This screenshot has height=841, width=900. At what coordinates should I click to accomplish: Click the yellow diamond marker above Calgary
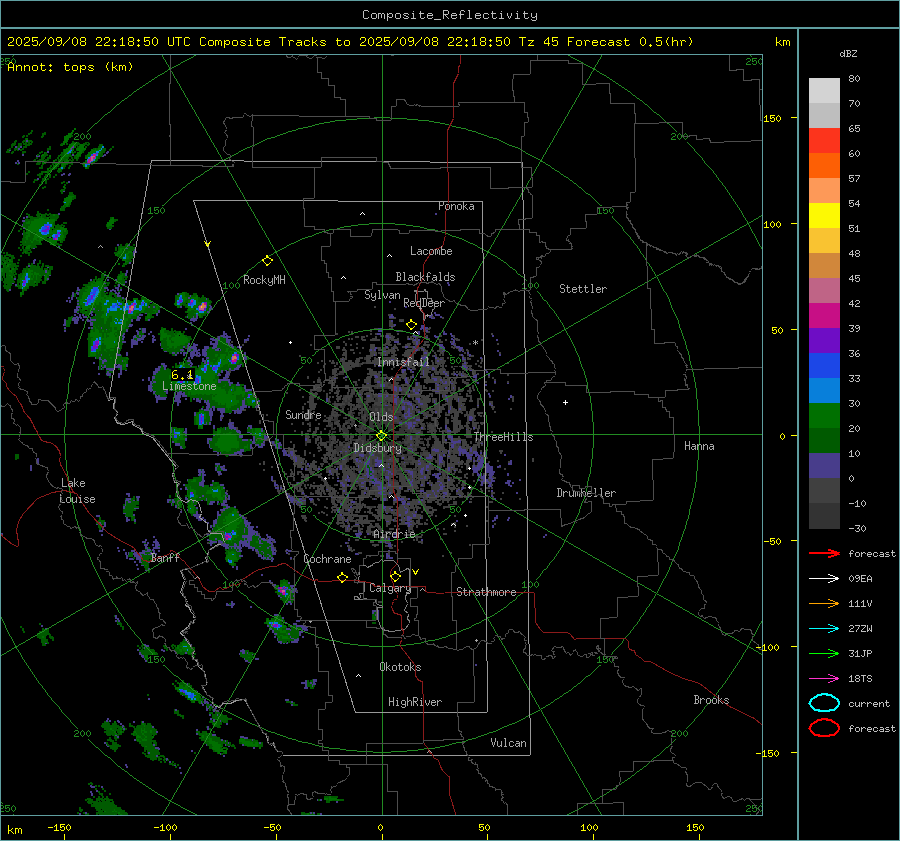pos(395,576)
